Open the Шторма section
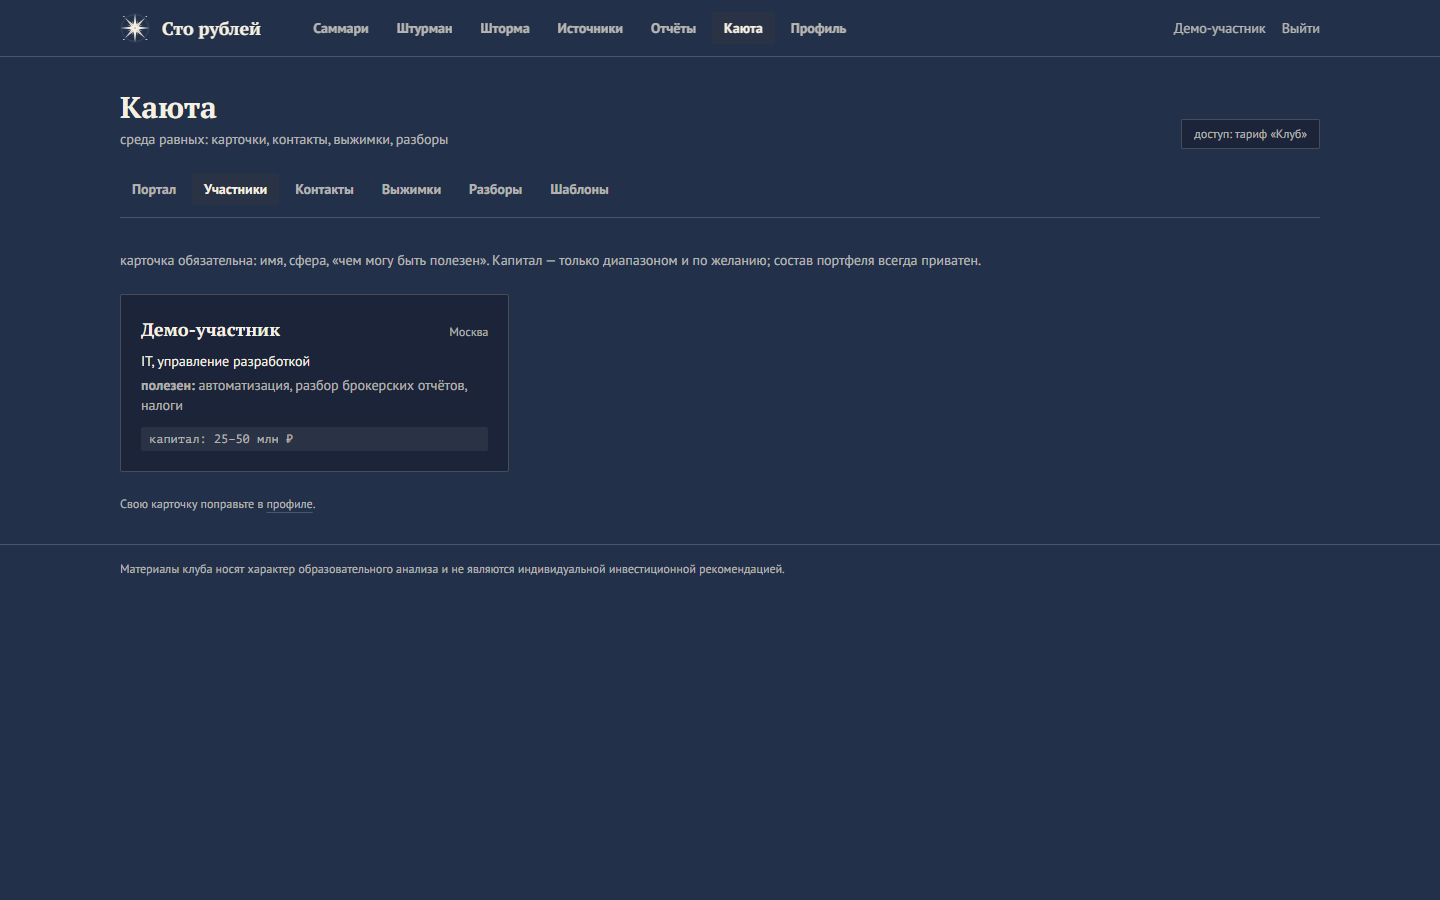 pos(505,29)
